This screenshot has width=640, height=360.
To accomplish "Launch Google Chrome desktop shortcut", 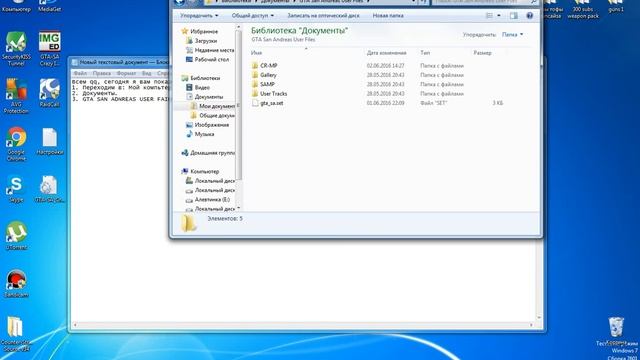I will click(16, 143).
